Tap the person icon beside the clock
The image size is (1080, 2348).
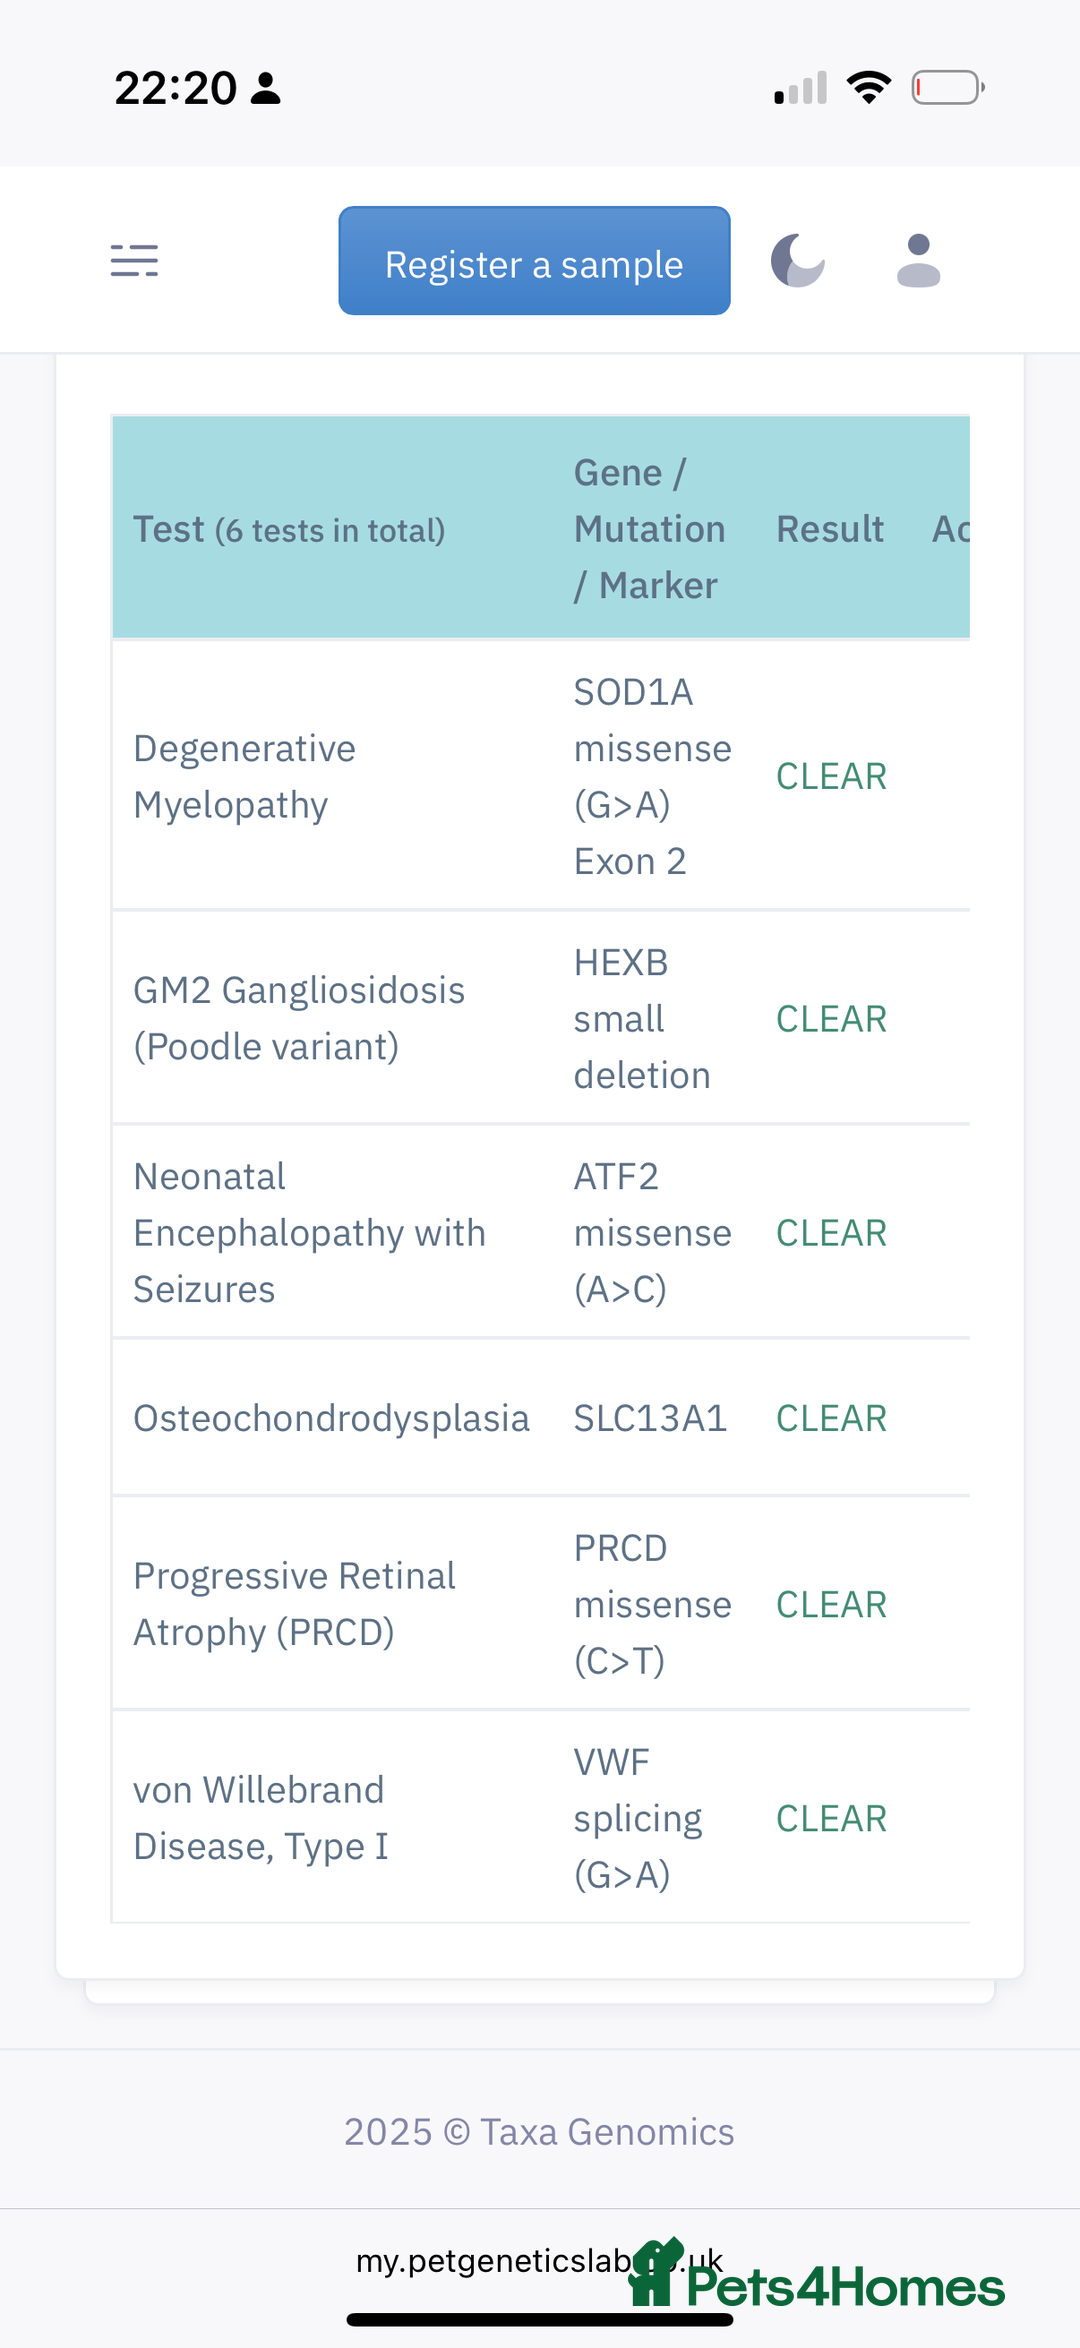266,88
